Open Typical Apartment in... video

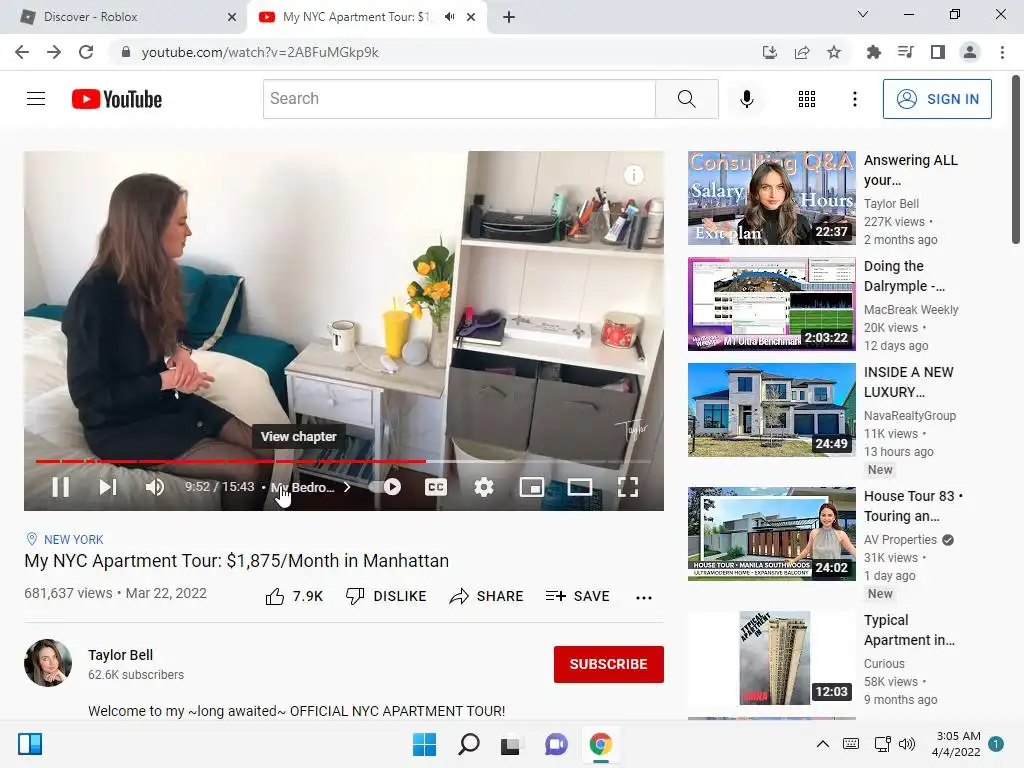(x=771, y=658)
